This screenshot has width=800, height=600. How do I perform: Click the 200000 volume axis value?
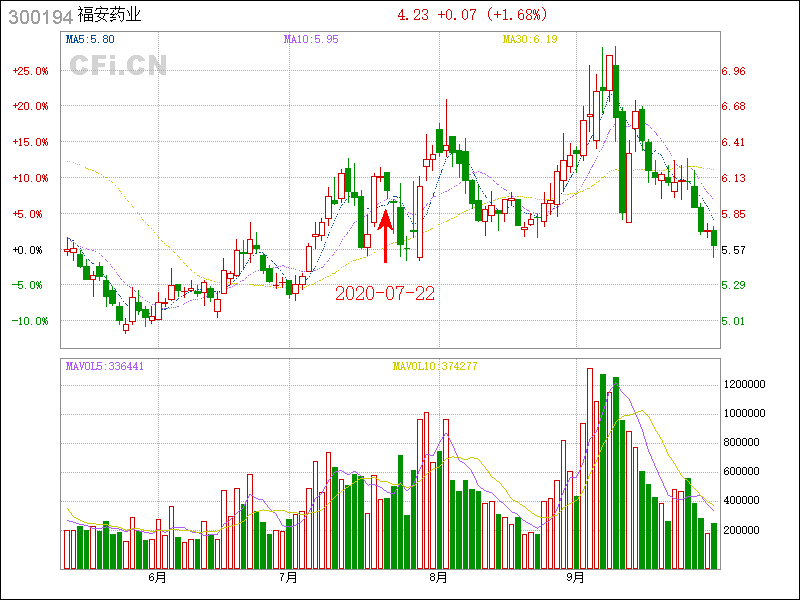[x=741, y=530]
